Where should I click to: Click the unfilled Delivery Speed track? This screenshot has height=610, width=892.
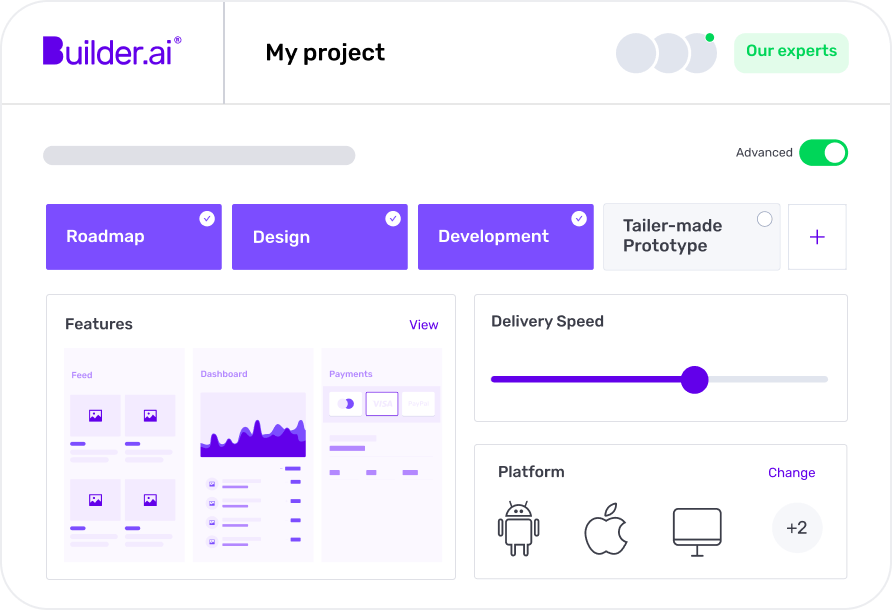[768, 380]
